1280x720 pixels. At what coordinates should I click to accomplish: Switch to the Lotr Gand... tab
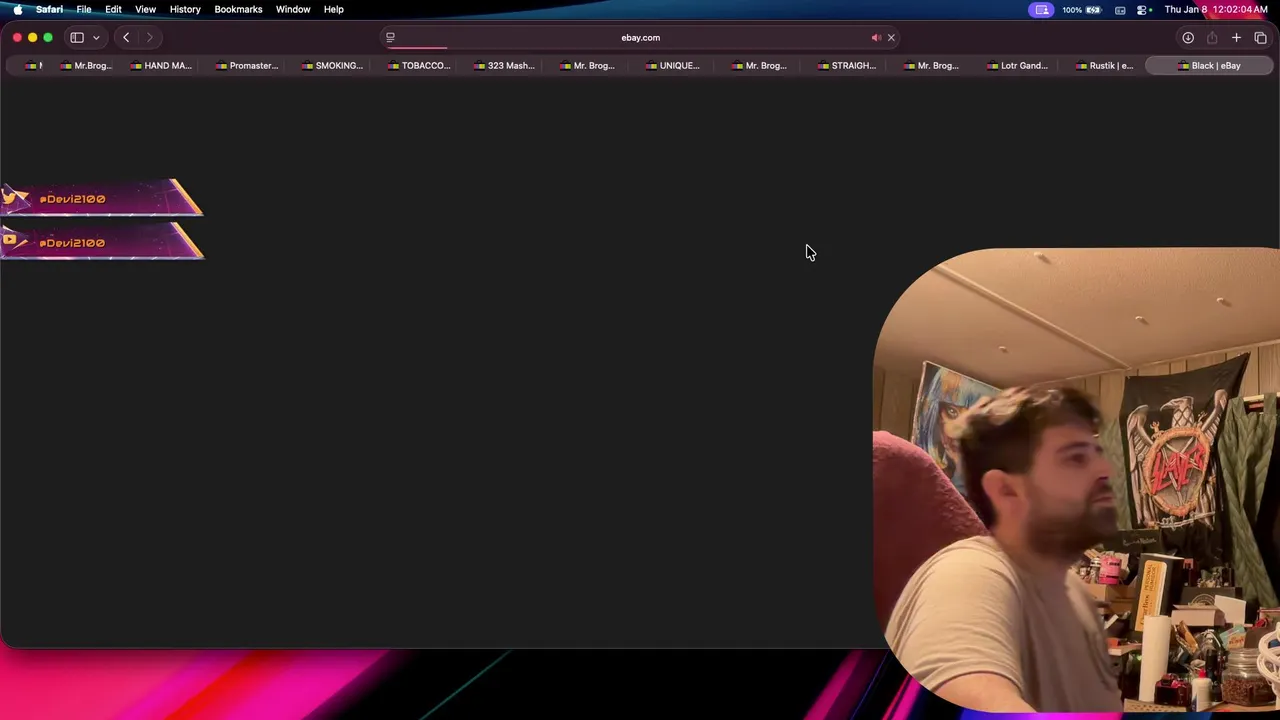pos(1017,66)
